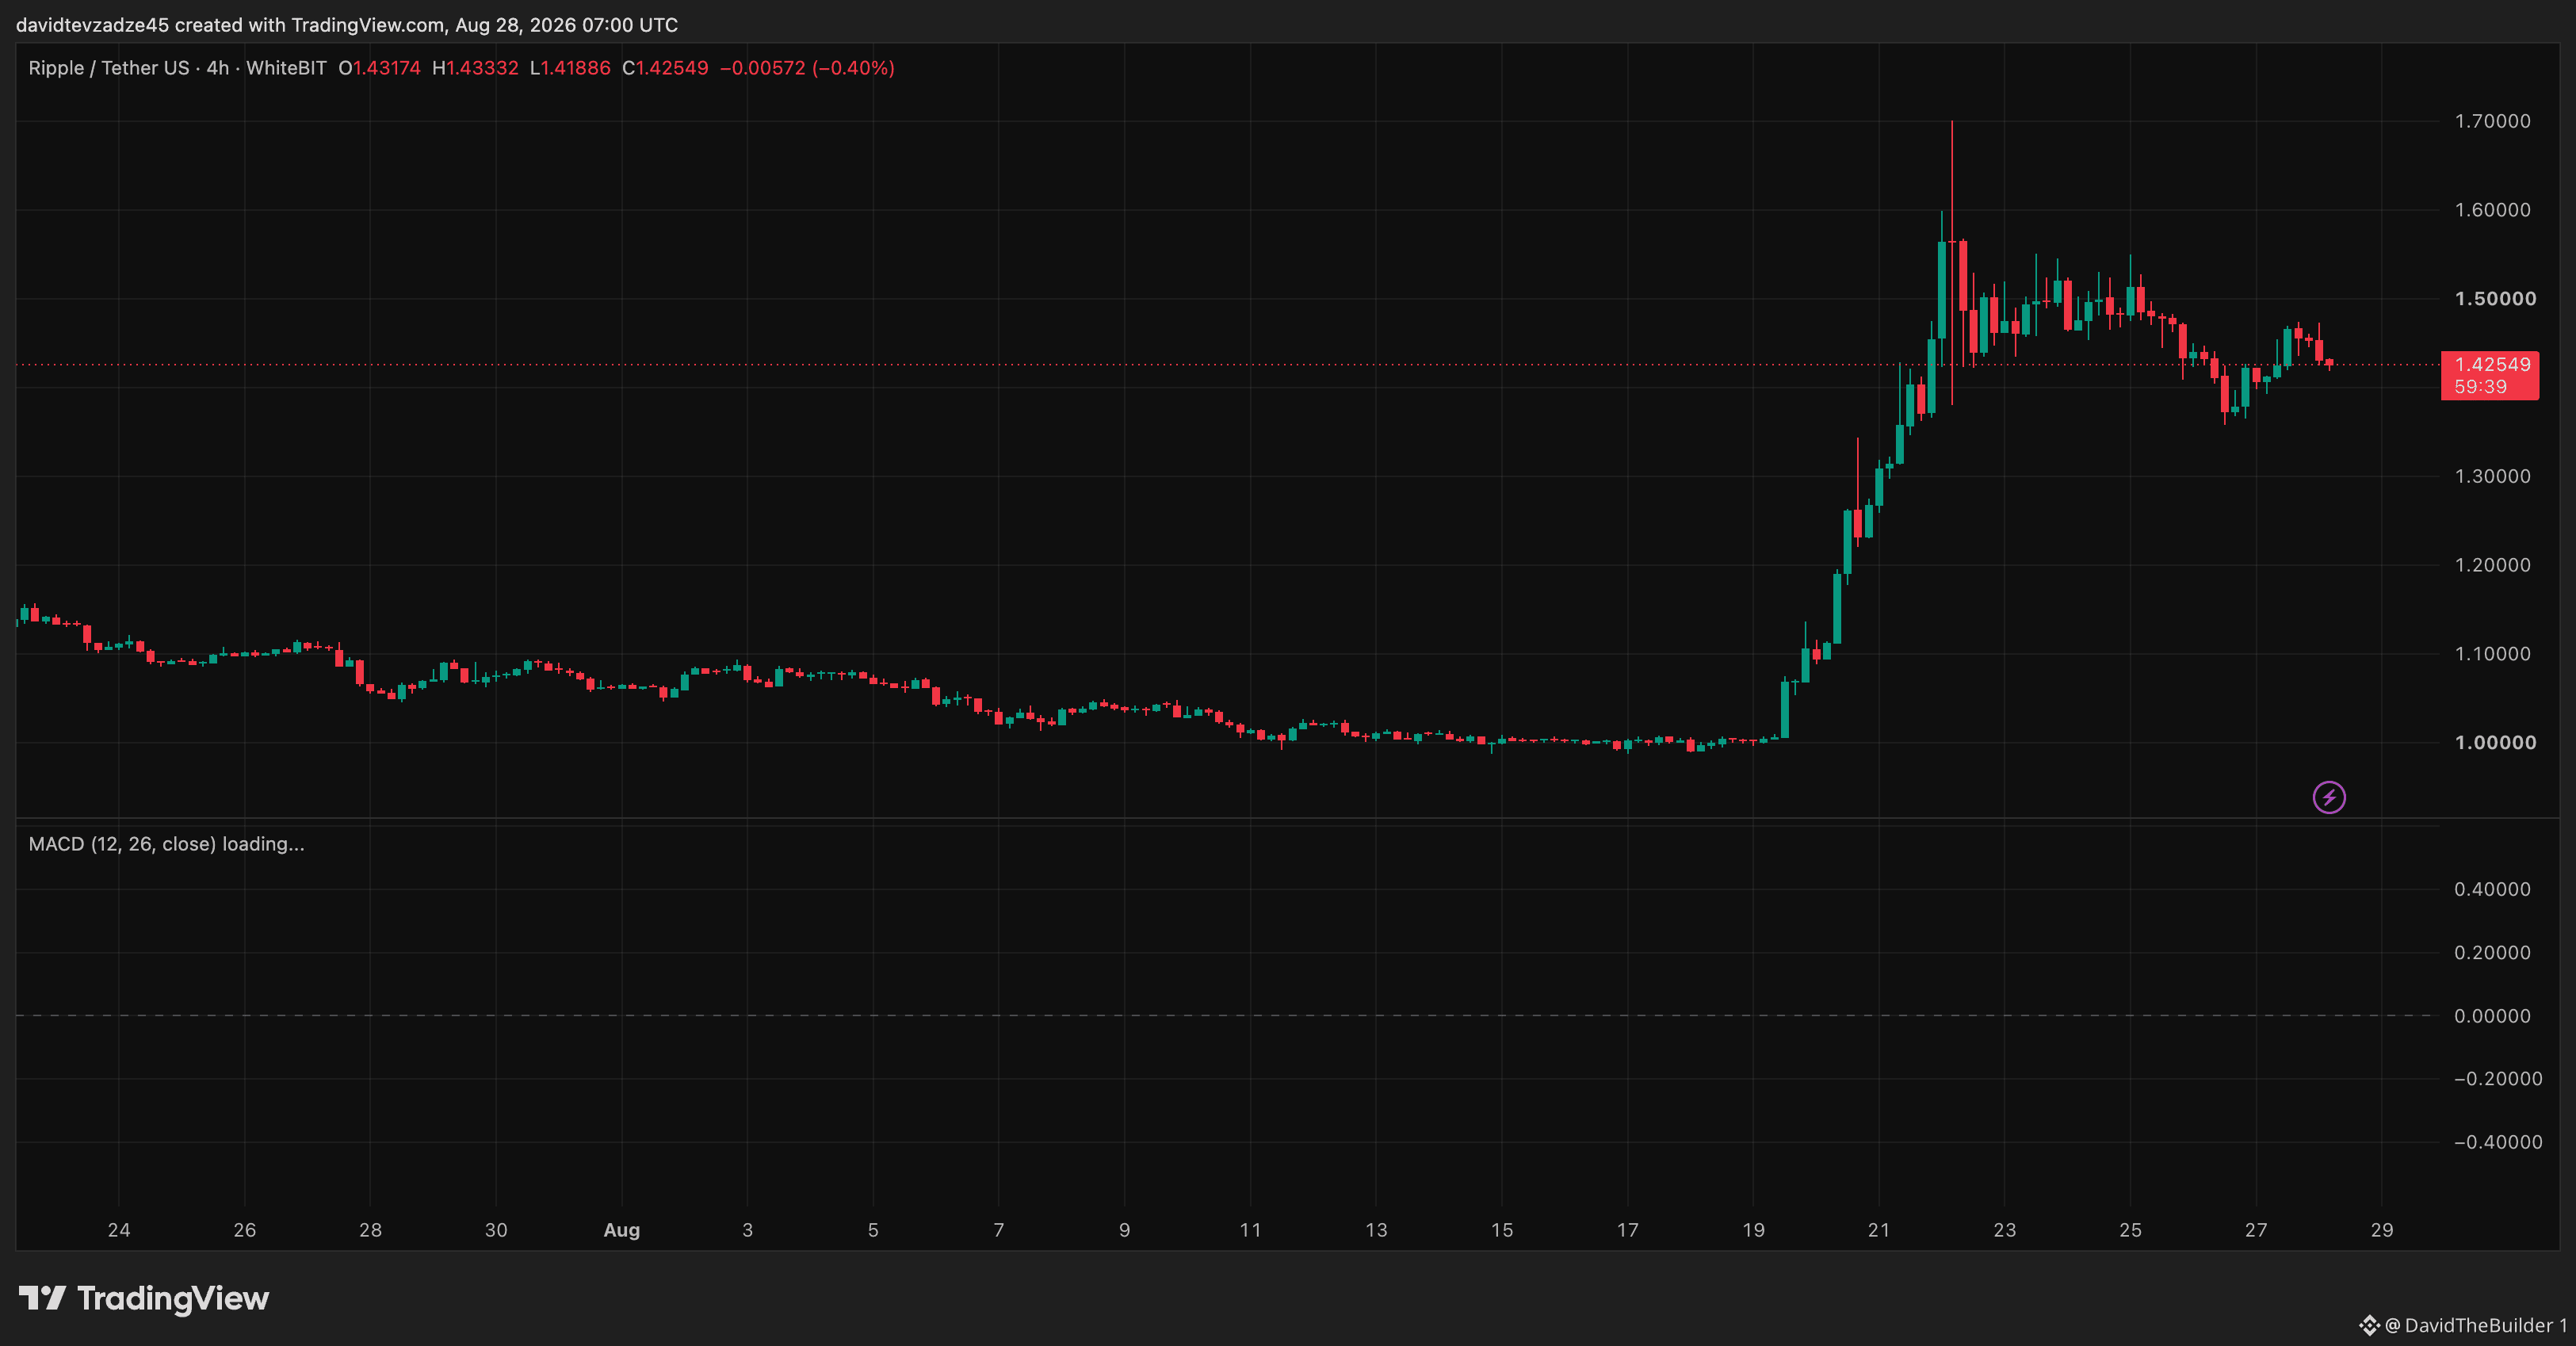Image resolution: width=2576 pixels, height=1346 pixels.
Task: Click the 0.00000 MACD axis label
Action: (x=2493, y=1016)
